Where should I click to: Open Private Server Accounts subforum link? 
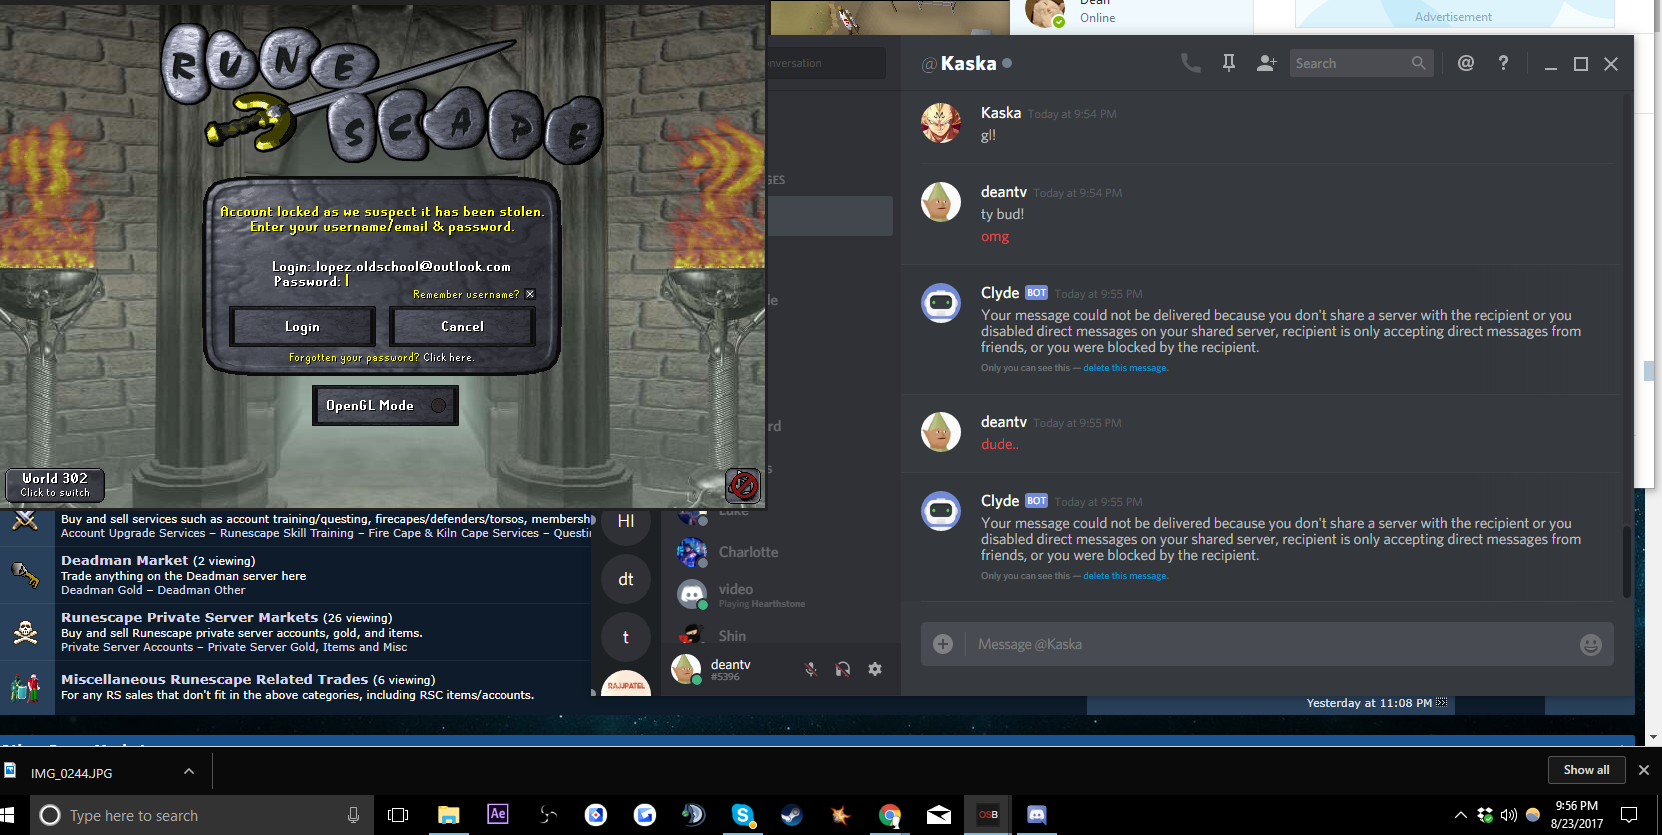coord(127,647)
